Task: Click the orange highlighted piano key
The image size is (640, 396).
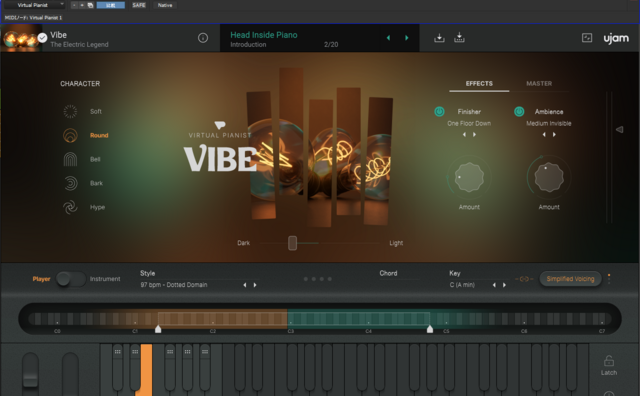Action: 144,370
